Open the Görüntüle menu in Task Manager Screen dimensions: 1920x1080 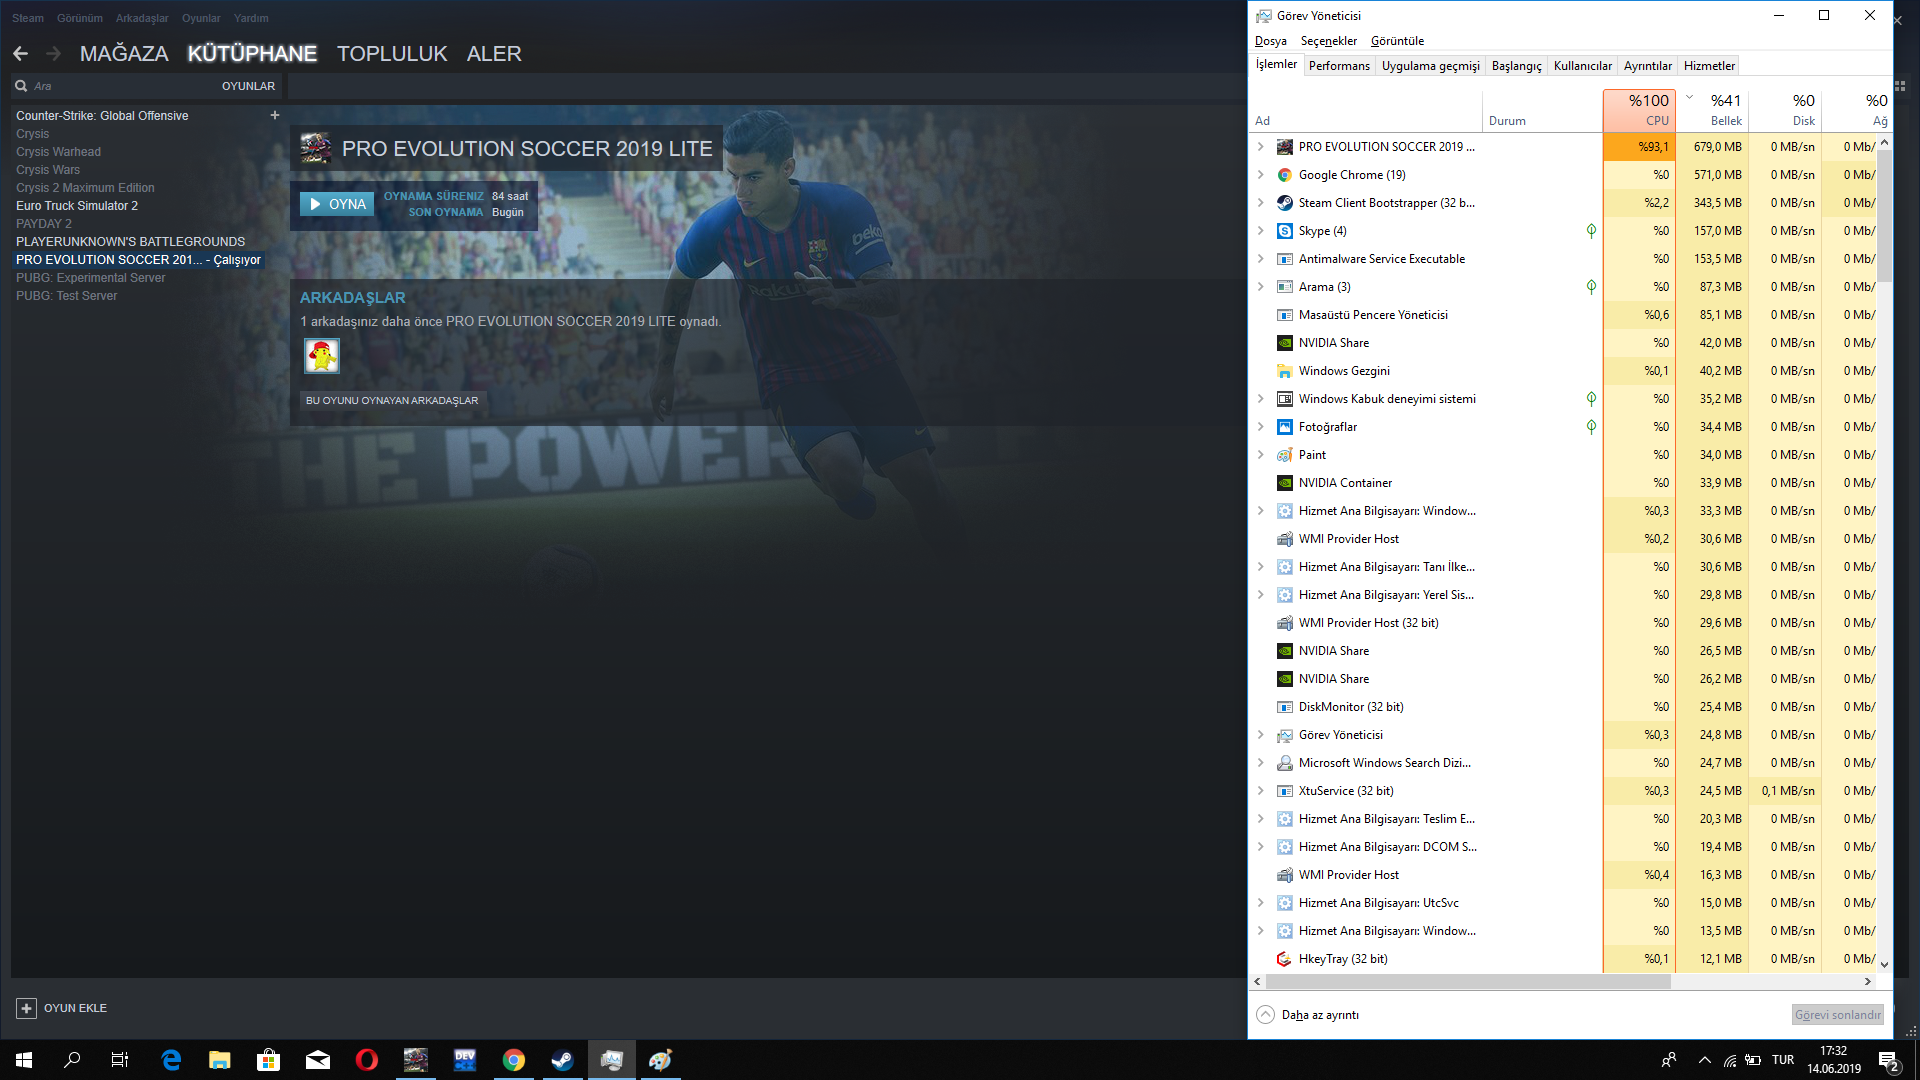point(1397,41)
